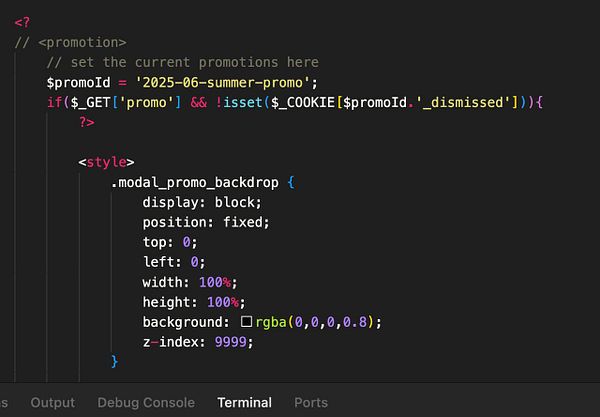The width and height of the screenshot is (600, 417).
Task: Click $_GET['promo'] in the if condition
Action: coord(126,102)
